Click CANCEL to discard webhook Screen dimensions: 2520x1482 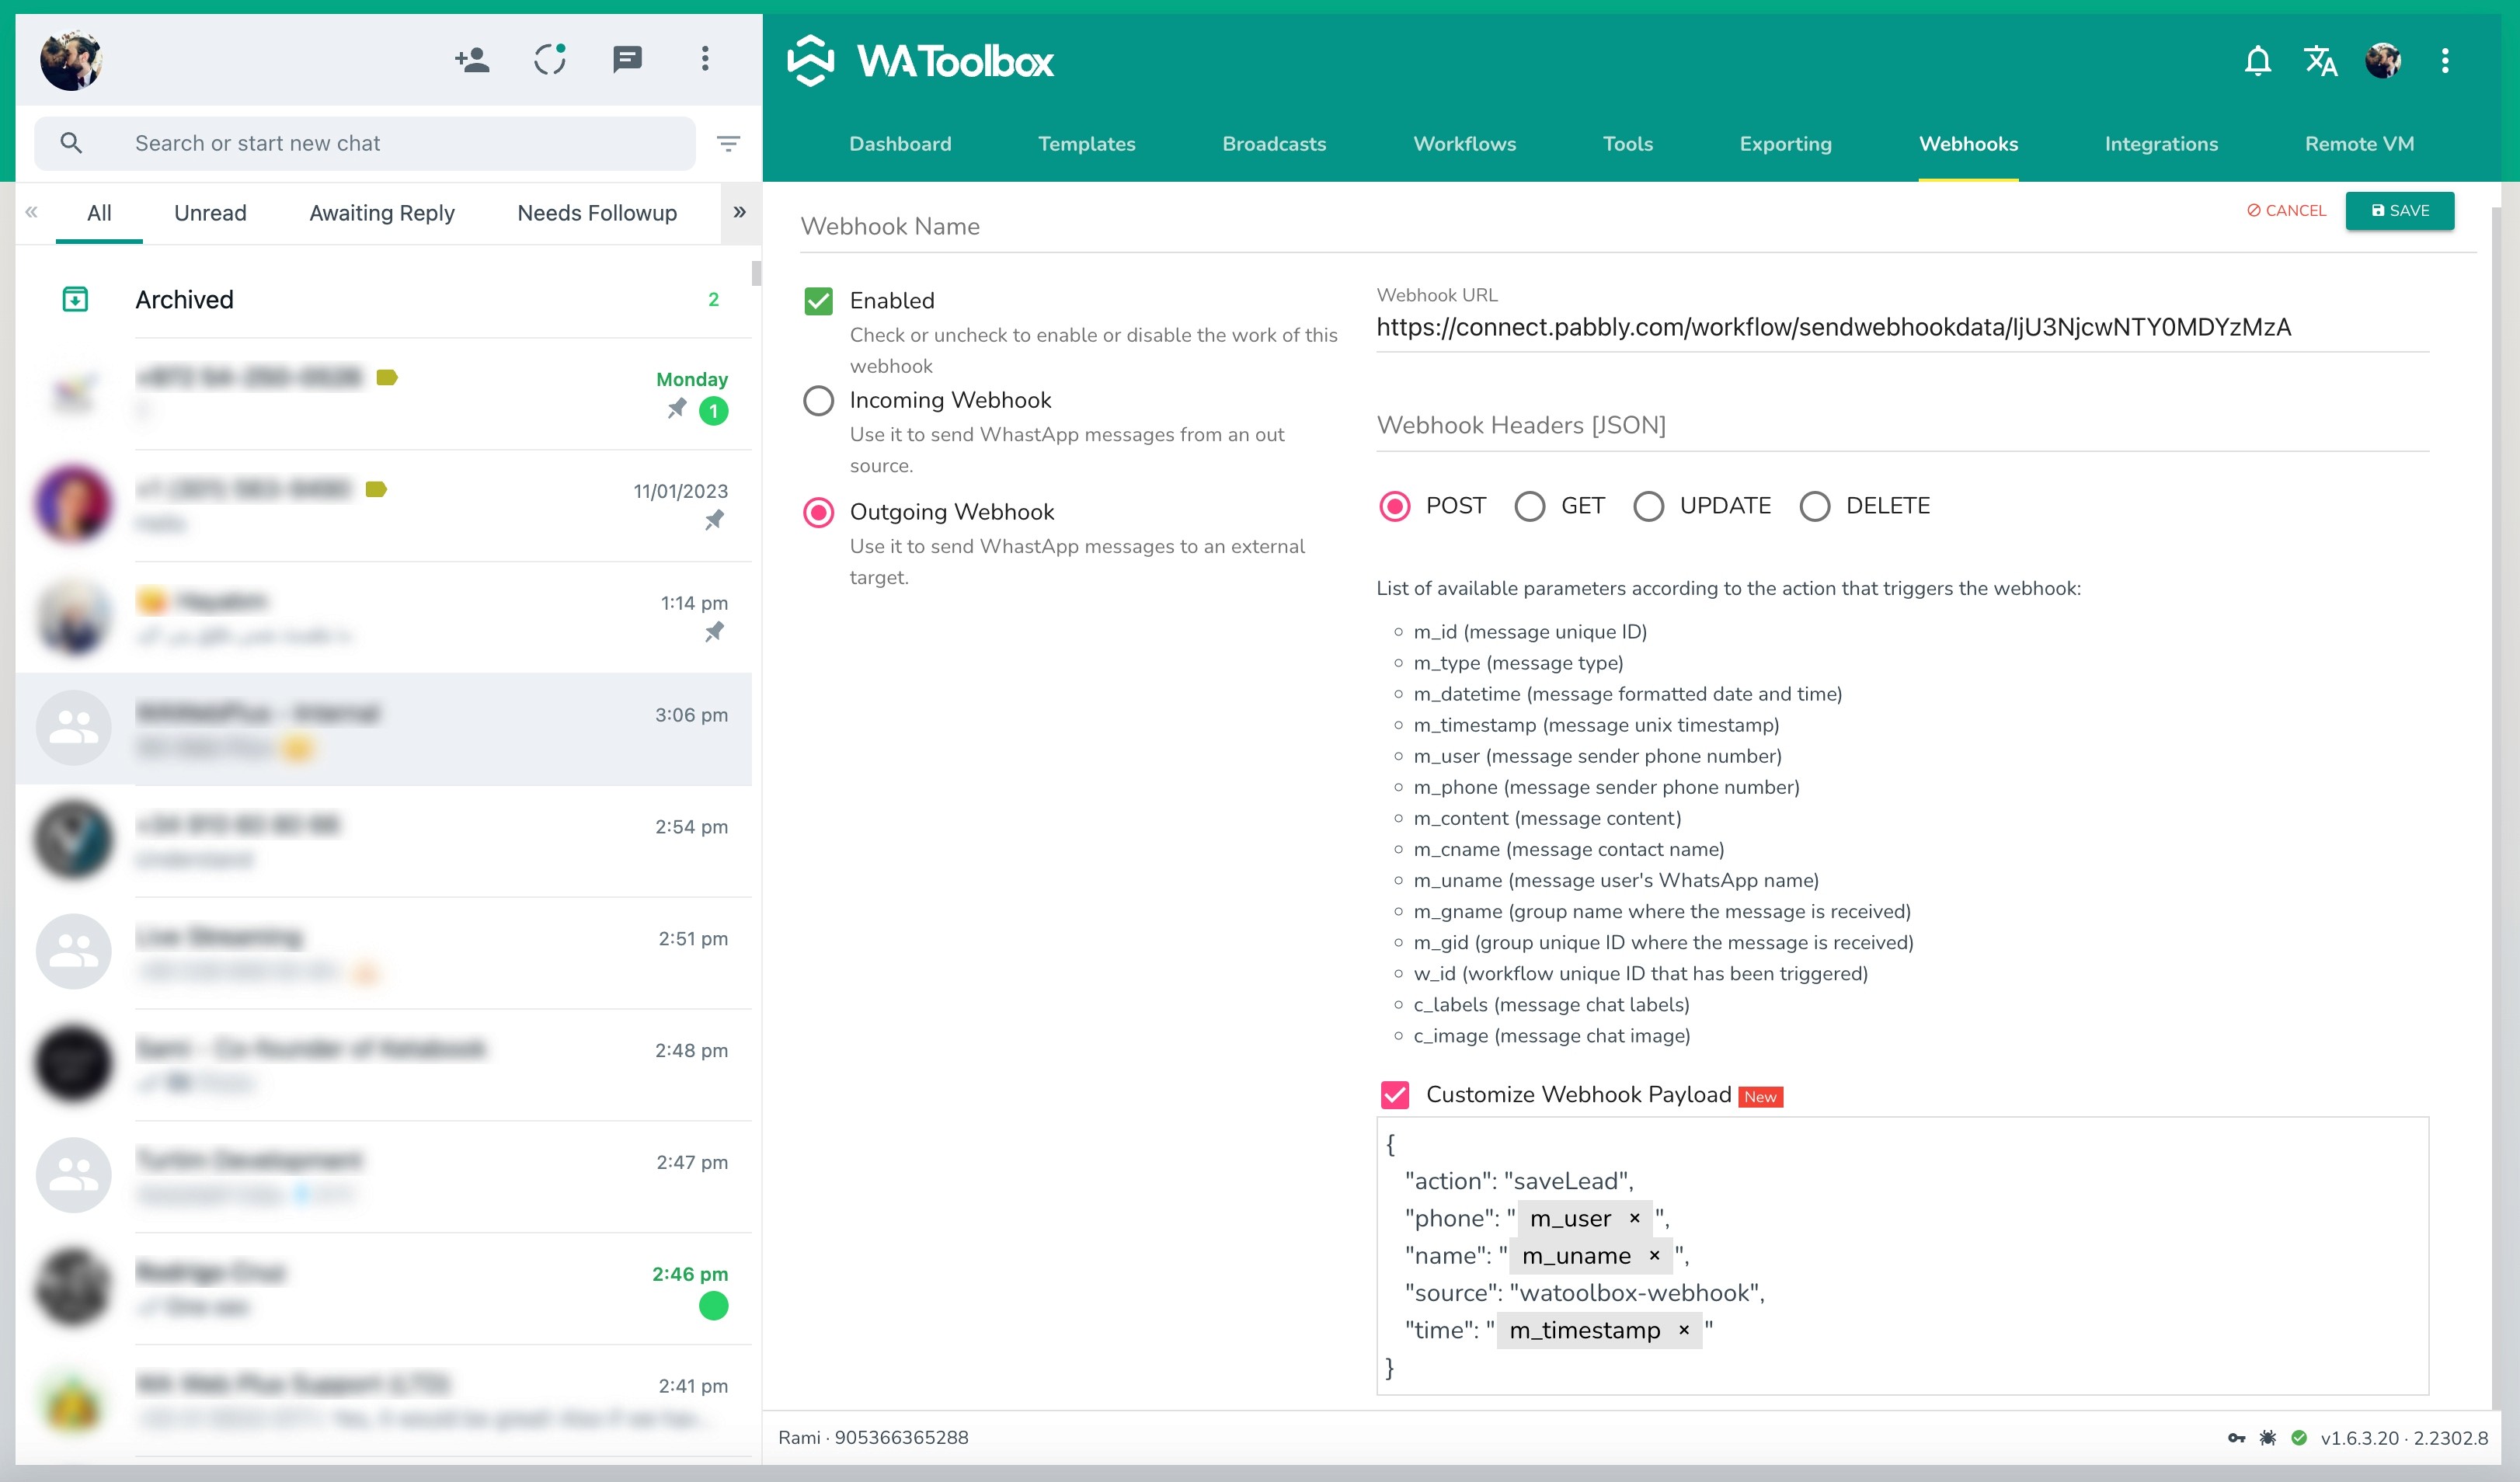pyautogui.click(x=2286, y=211)
